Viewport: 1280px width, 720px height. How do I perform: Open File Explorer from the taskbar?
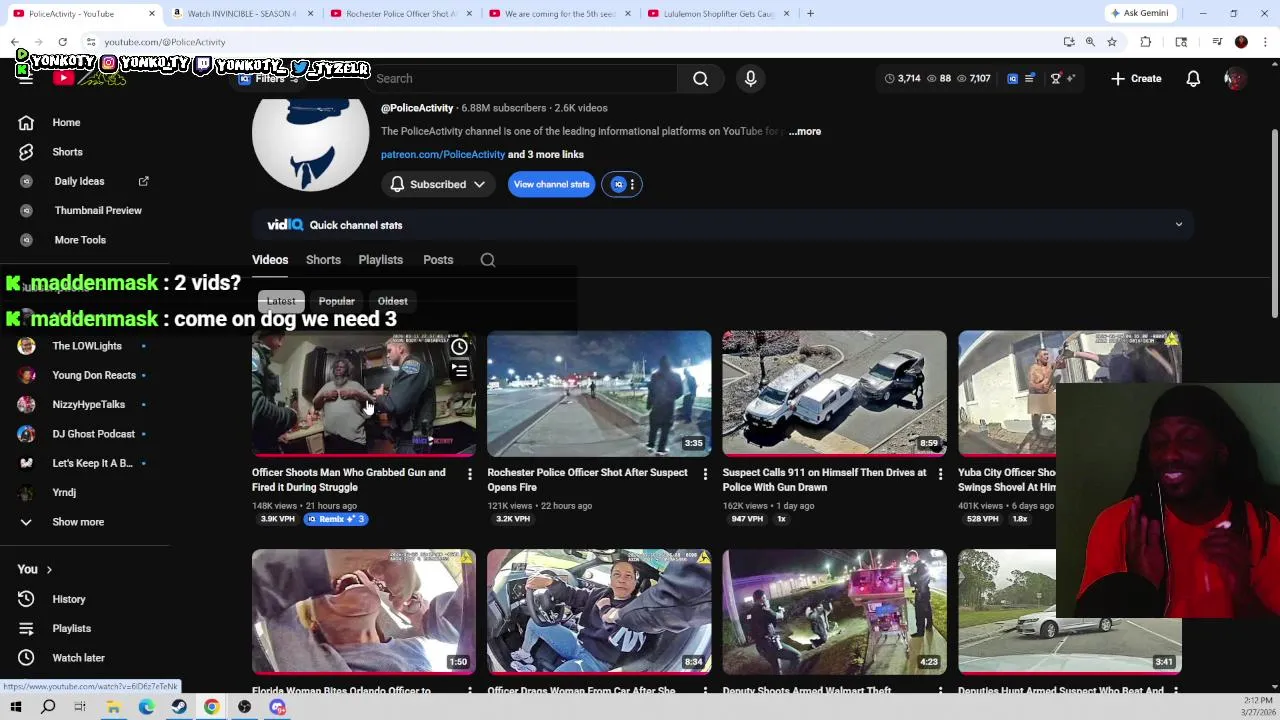[x=113, y=707]
